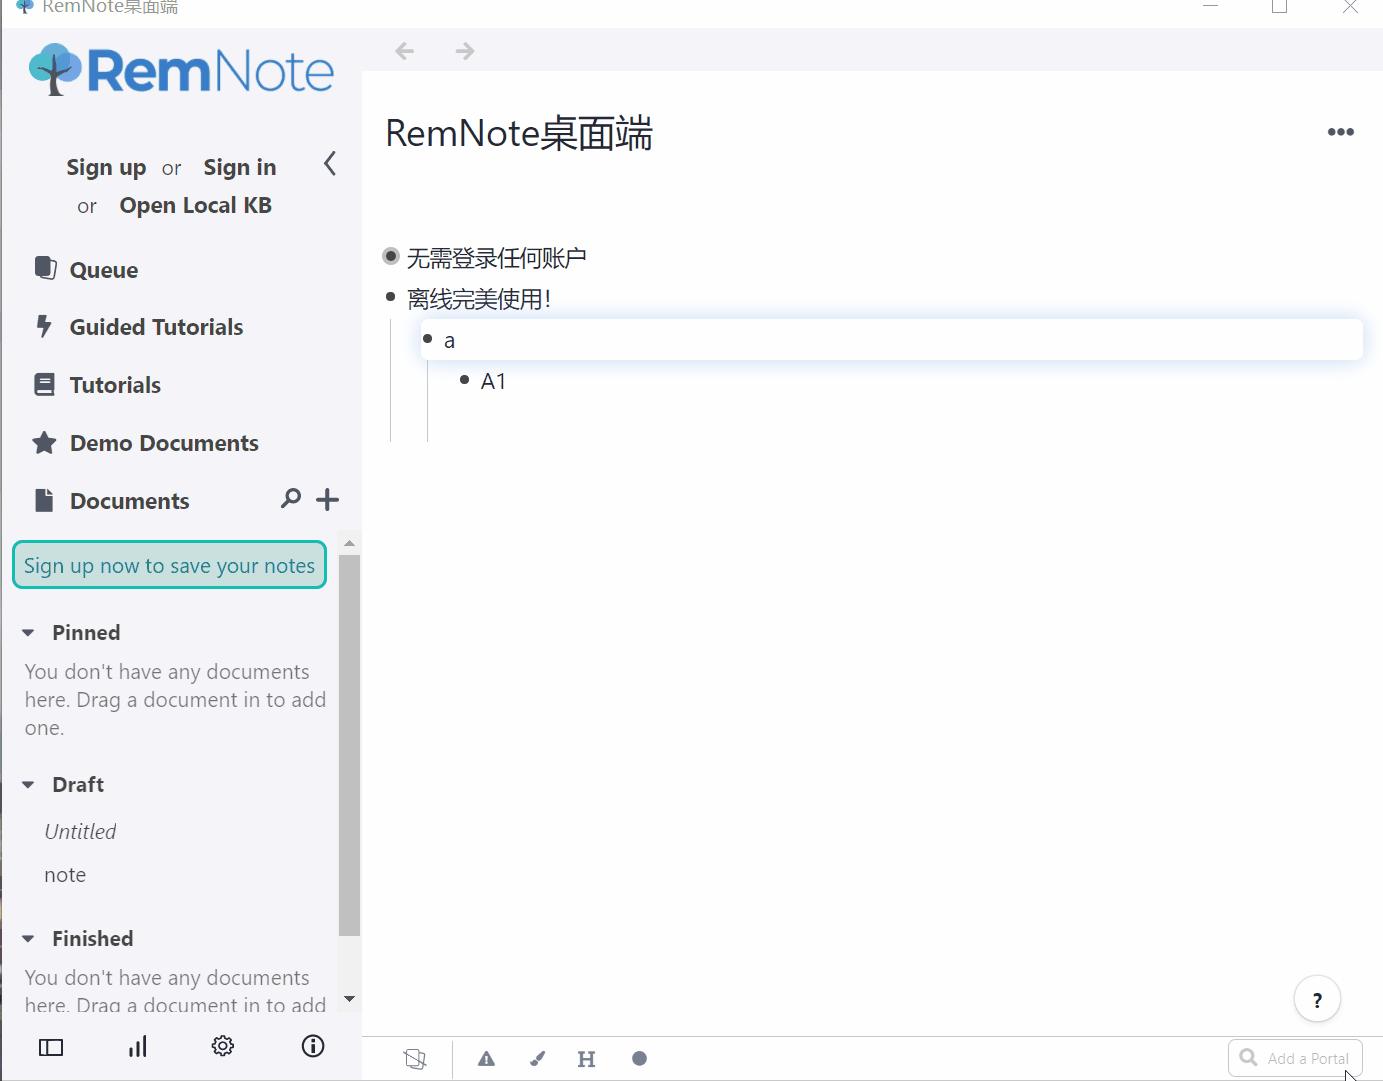Viewport: 1383px width, 1081px height.
Task: Click the sidebar scrollbar thumb
Action: pos(349,745)
